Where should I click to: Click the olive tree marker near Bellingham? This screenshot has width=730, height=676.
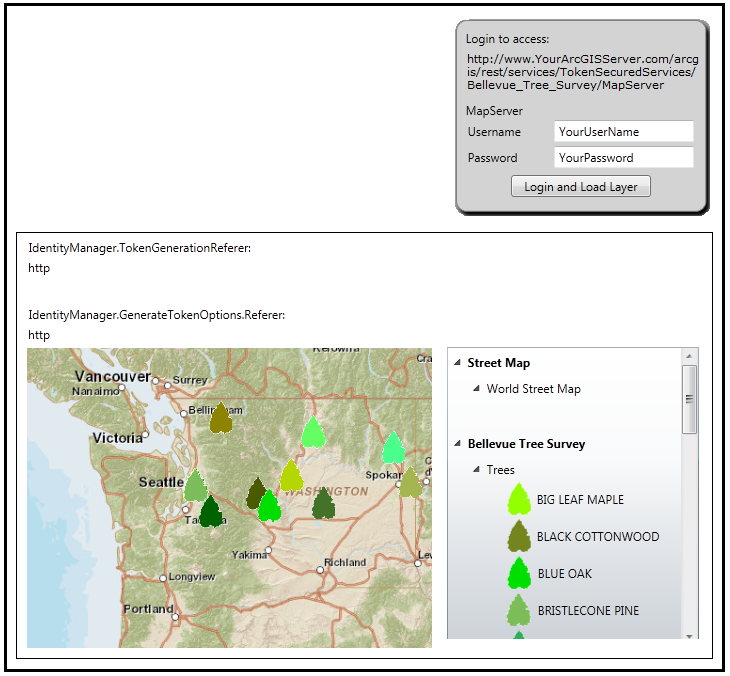[x=221, y=418]
